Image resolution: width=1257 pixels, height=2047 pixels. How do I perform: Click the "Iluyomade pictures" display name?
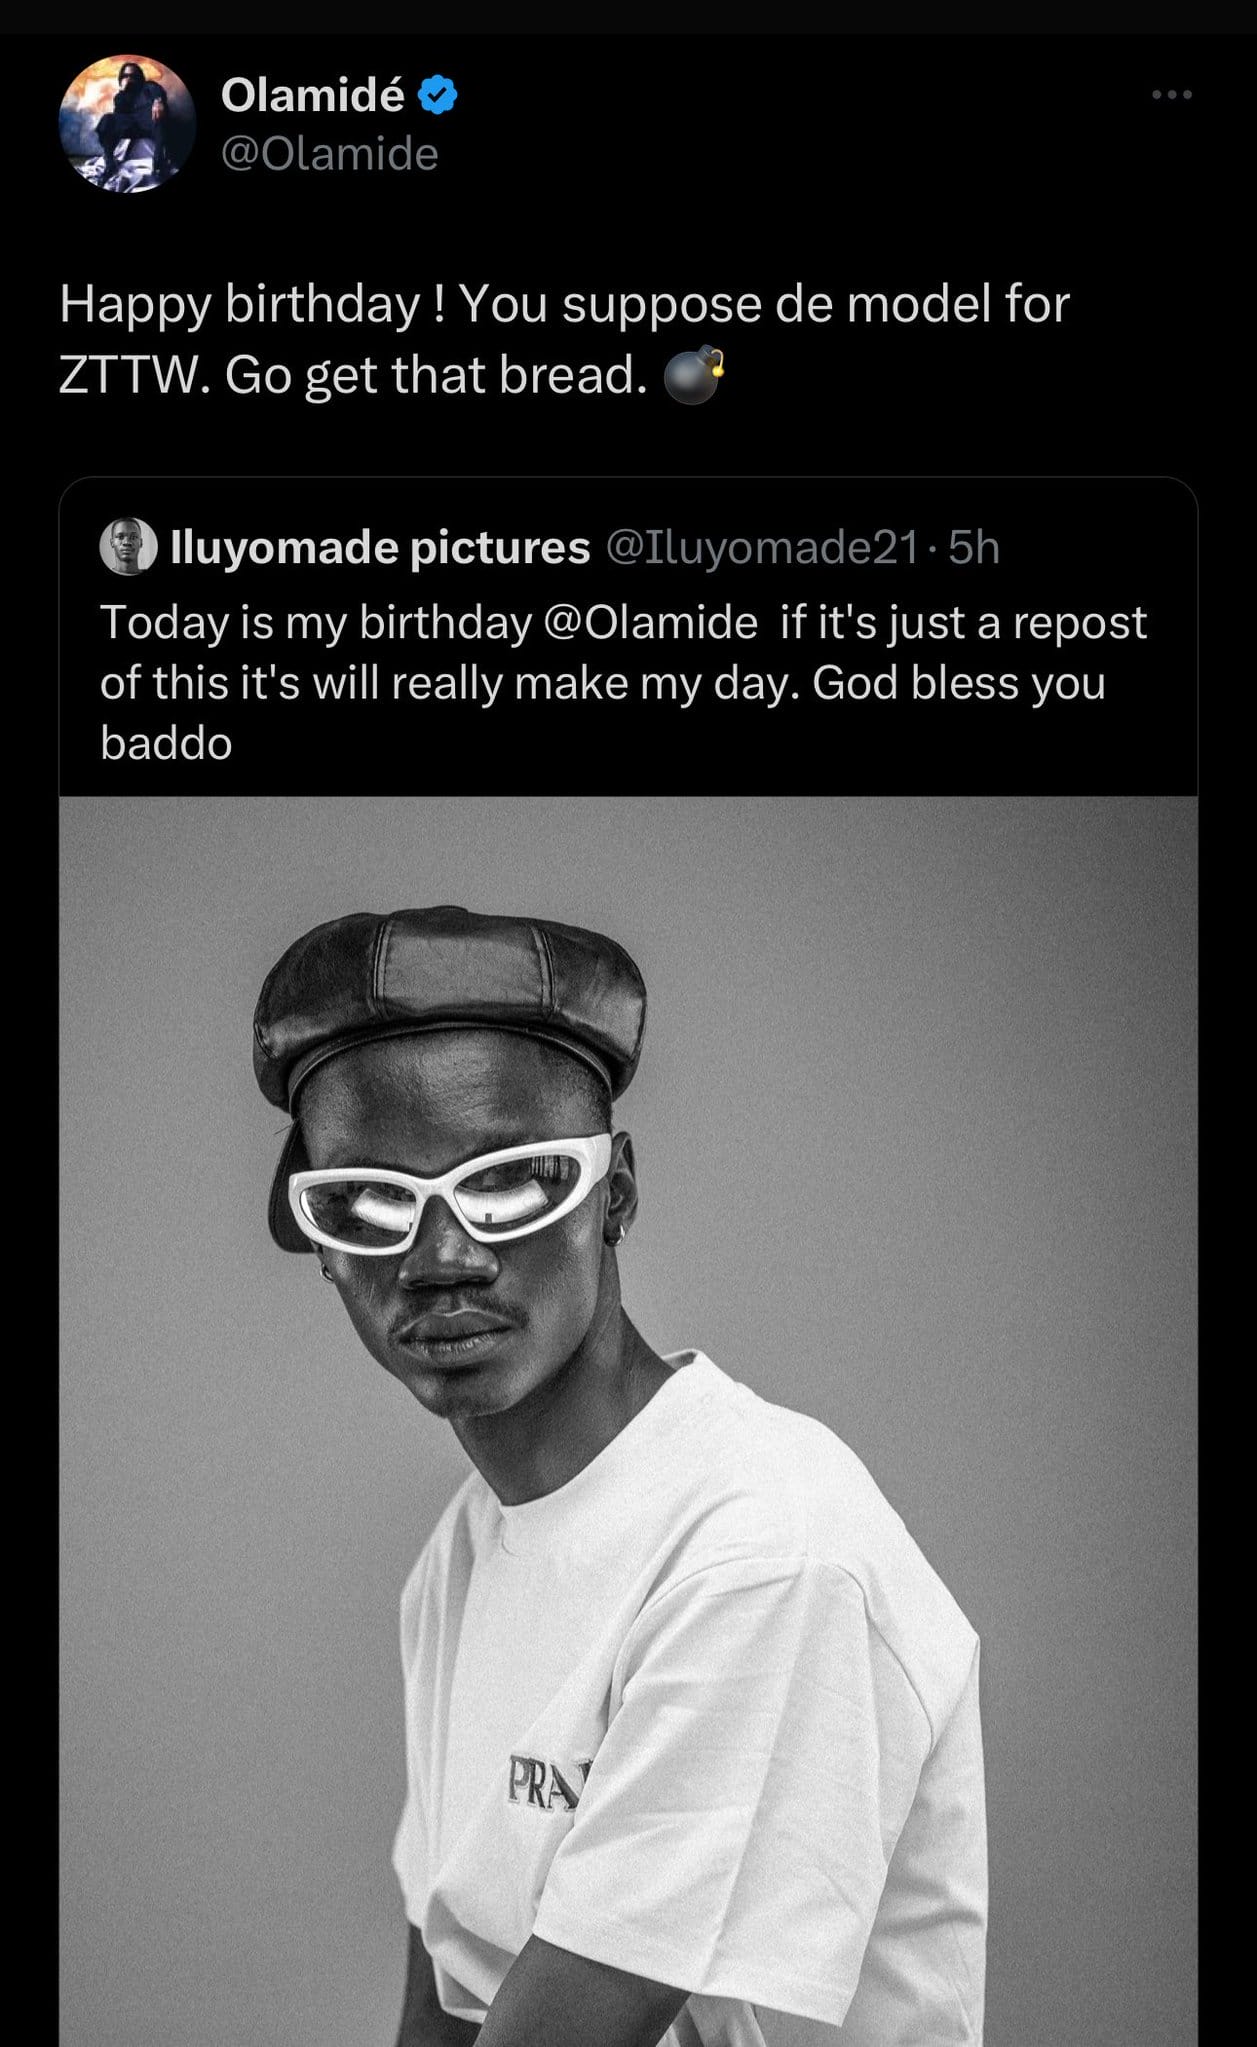click(x=380, y=547)
